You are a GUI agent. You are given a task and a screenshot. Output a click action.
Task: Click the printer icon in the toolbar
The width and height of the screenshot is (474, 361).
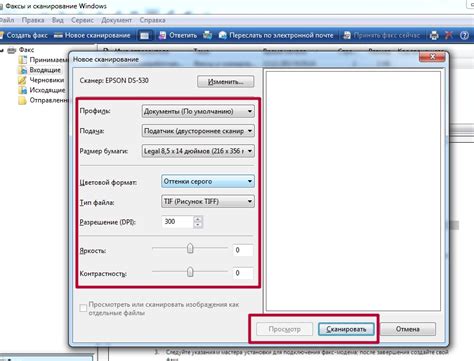[x=434, y=35]
